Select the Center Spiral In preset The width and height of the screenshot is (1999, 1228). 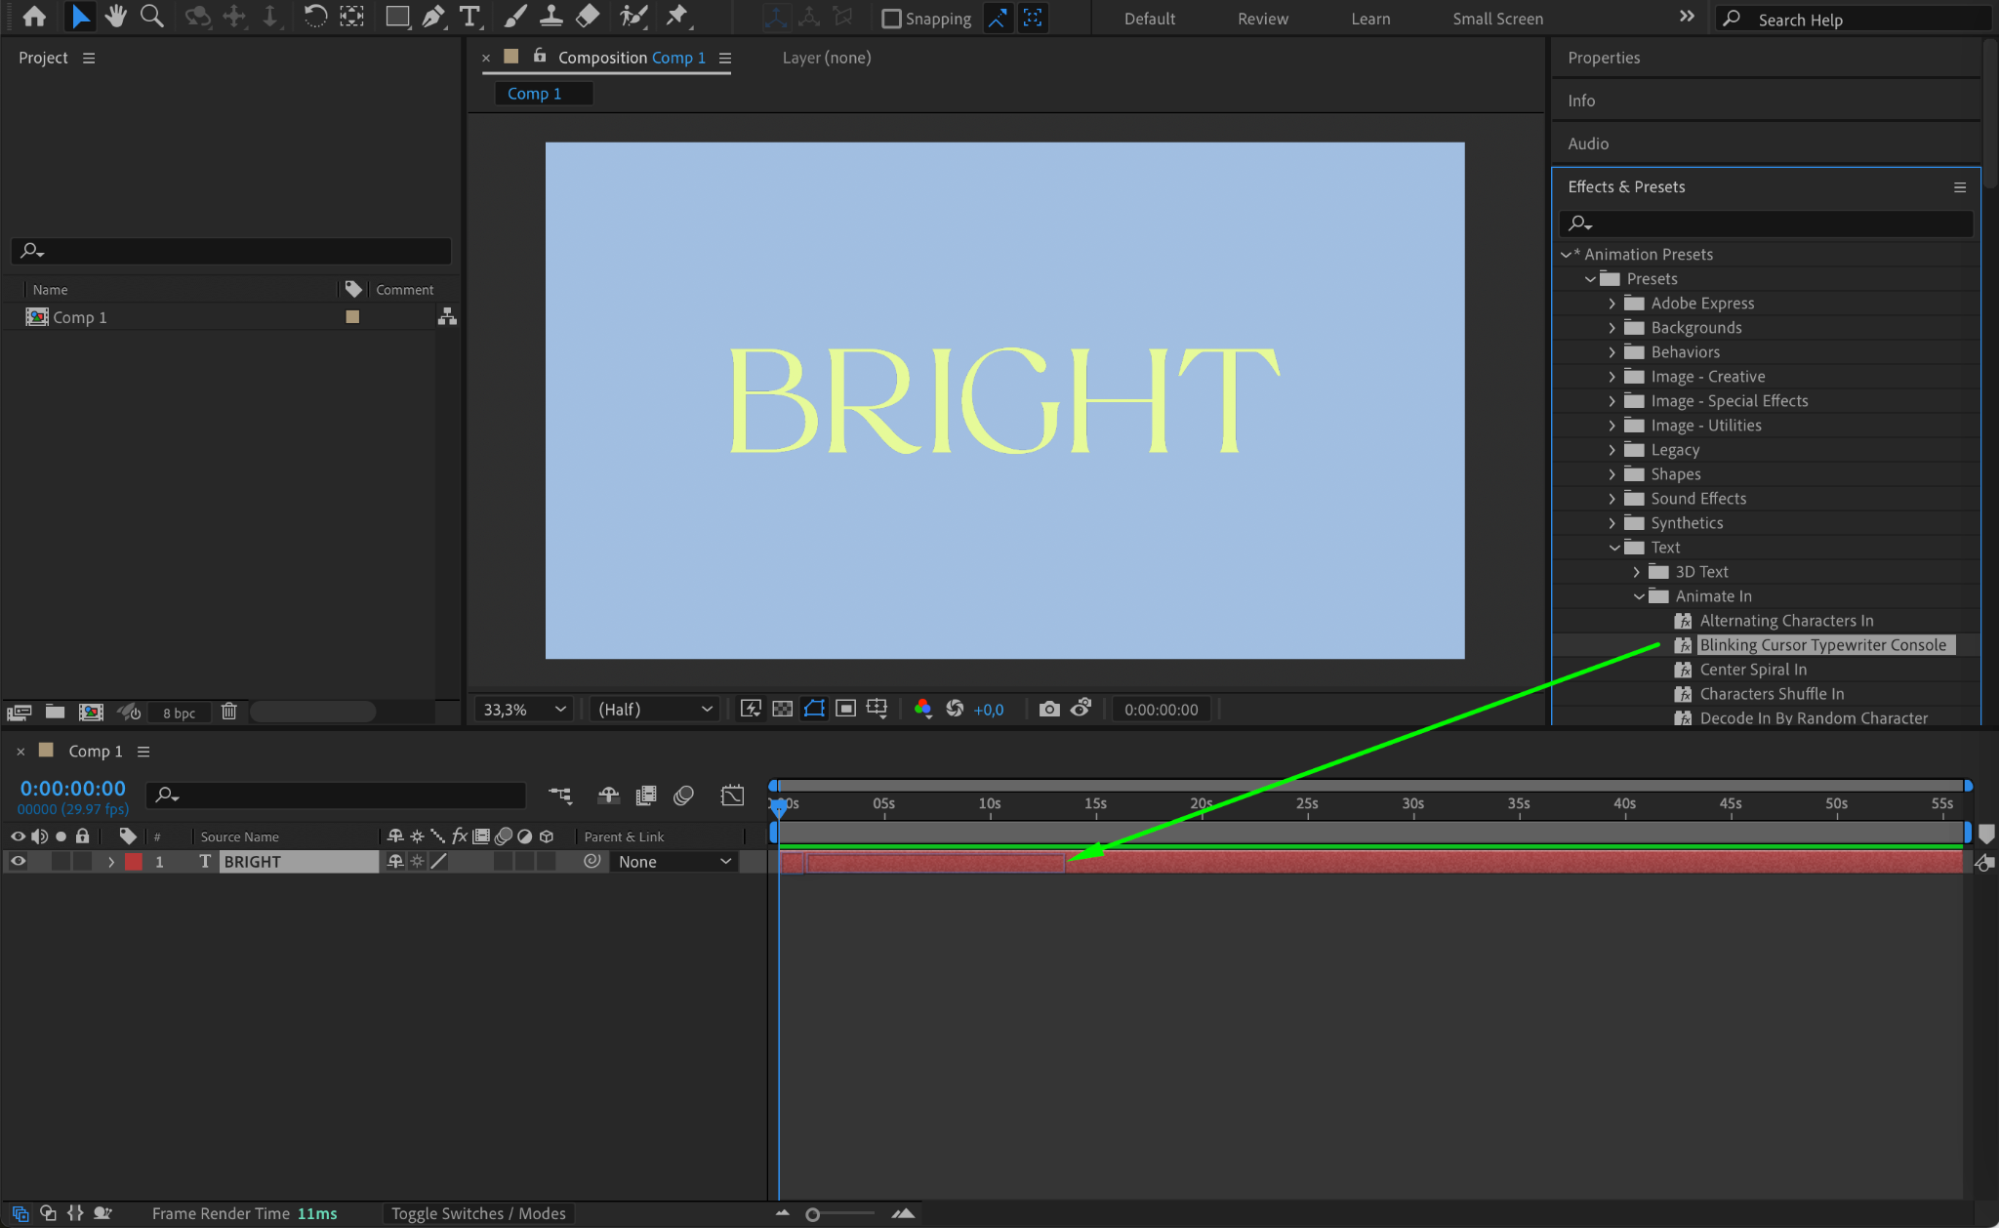[1752, 669]
